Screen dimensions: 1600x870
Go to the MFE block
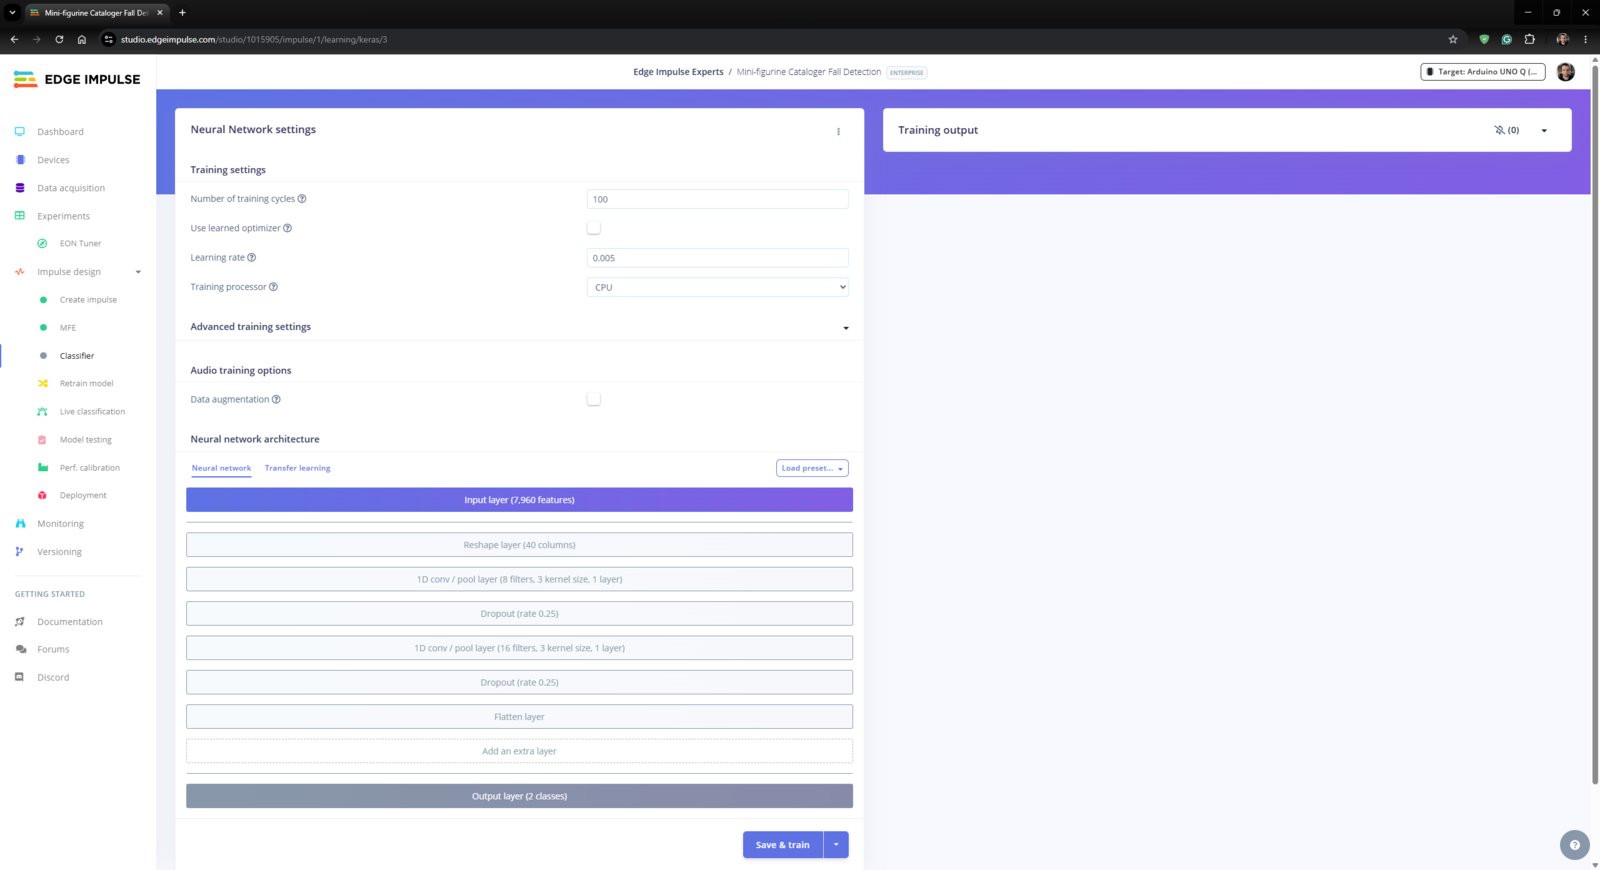click(68, 328)
